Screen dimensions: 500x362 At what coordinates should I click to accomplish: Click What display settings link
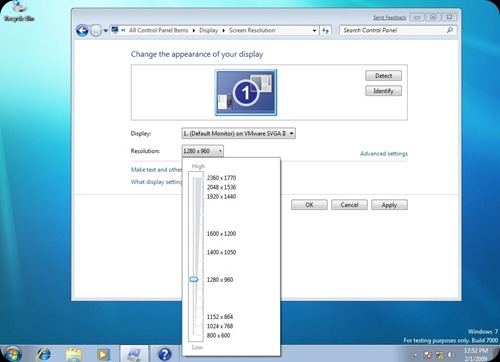[156, 182]
